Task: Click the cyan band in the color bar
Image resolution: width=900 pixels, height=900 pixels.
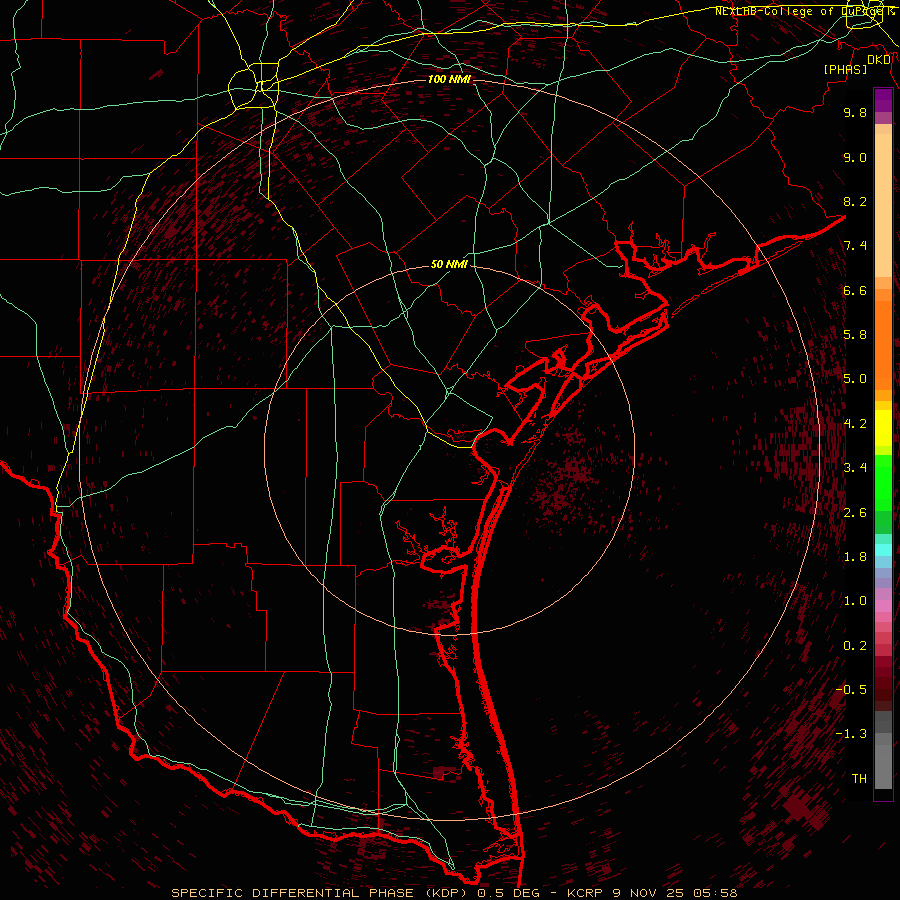Action: 883,550
